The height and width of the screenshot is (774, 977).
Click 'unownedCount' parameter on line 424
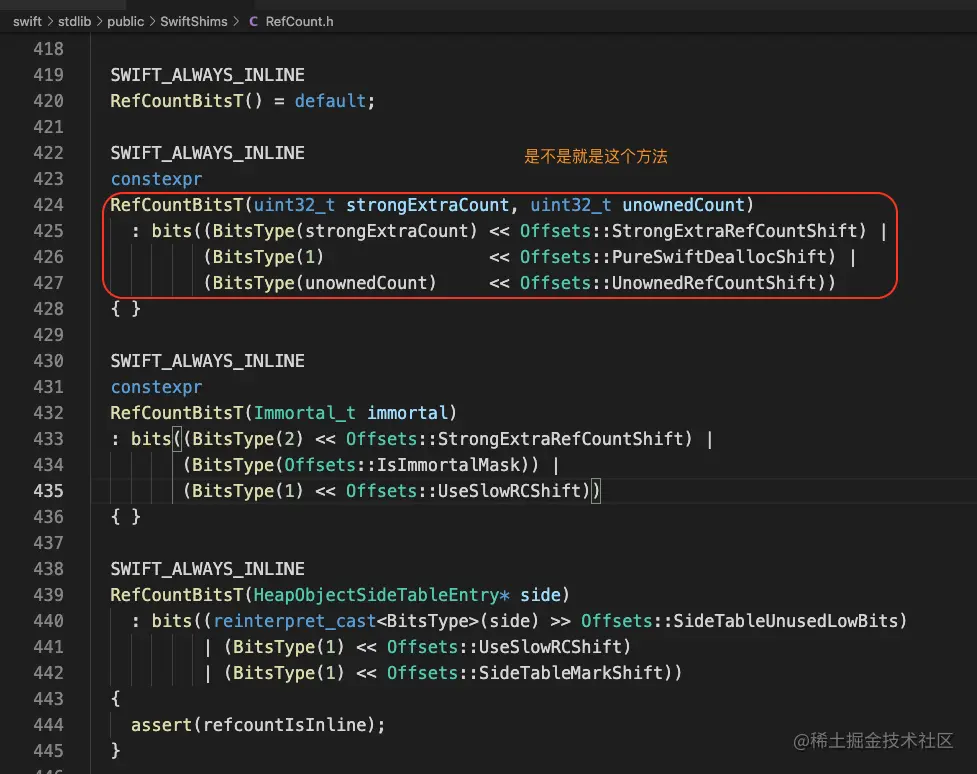(x=684, y=204)
